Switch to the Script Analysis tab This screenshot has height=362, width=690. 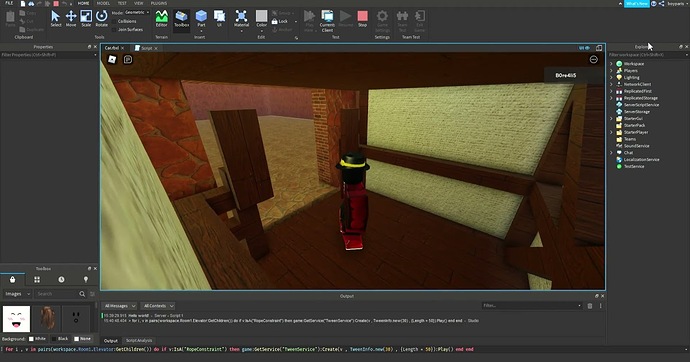coord(139,340)
